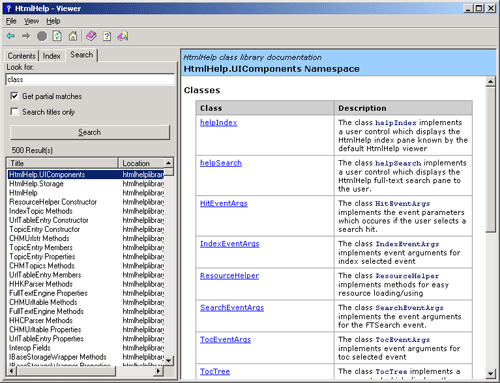The image size is (500, 383).
Task: Click the Stop loading toolbar icon
Action: tap(42, 36)
